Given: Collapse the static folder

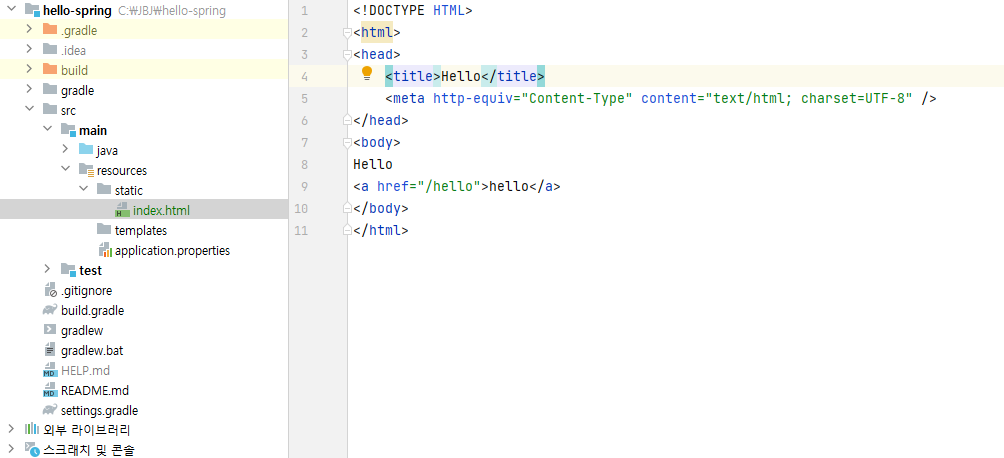Looking at the screenshot, I should pos(83,190).
